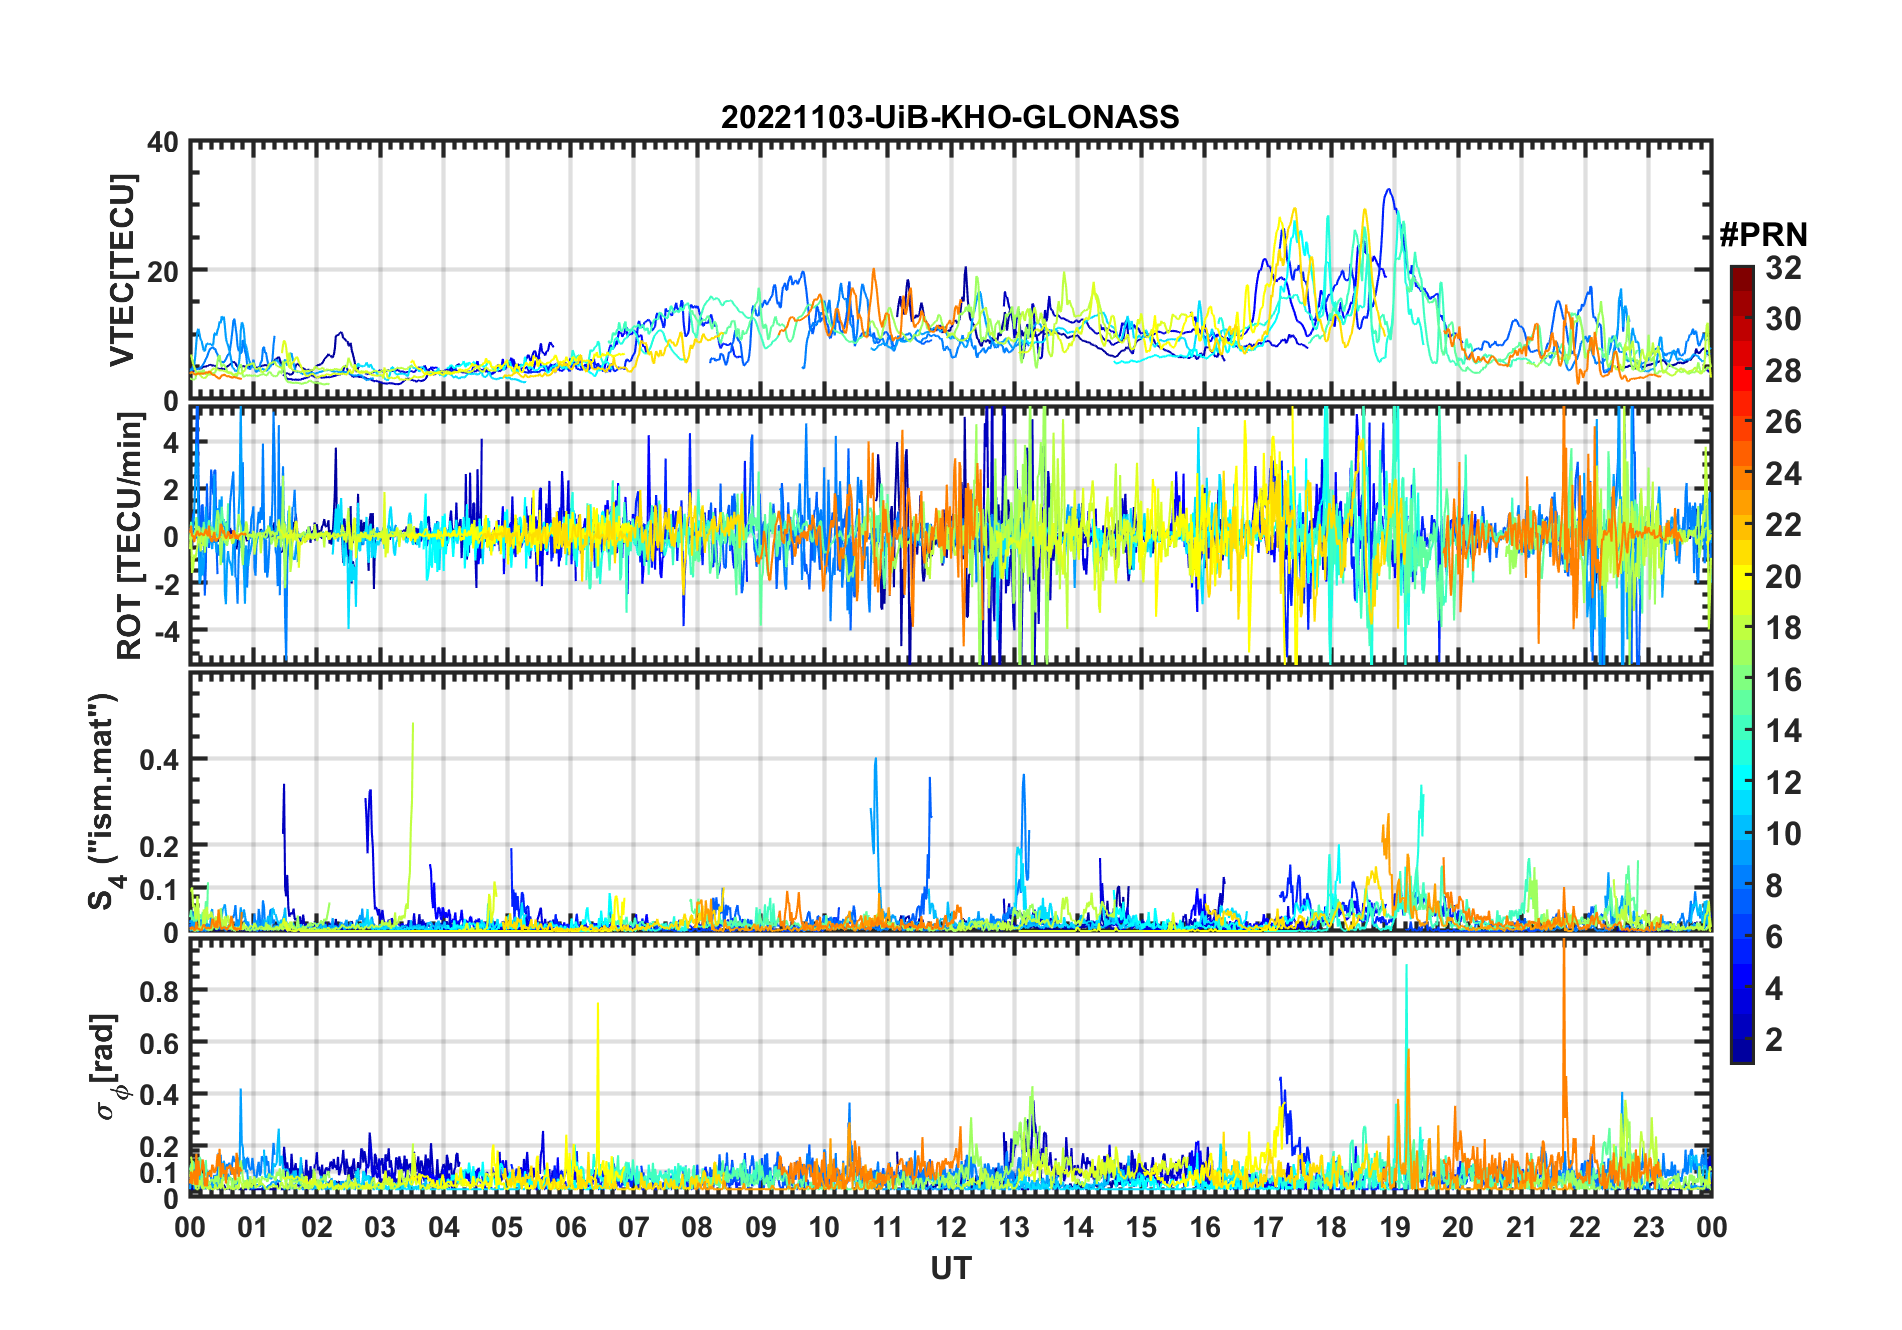
Task: Click the colorbar tick label 28
Action: 1783,371
